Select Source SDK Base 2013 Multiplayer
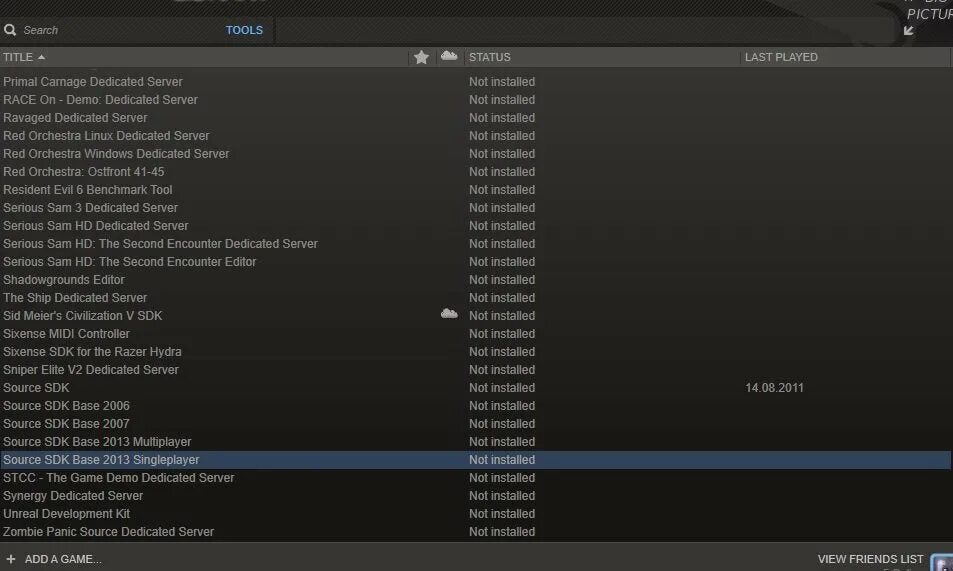The width and height of the screenshot is (953, 571). coord(97,442)
